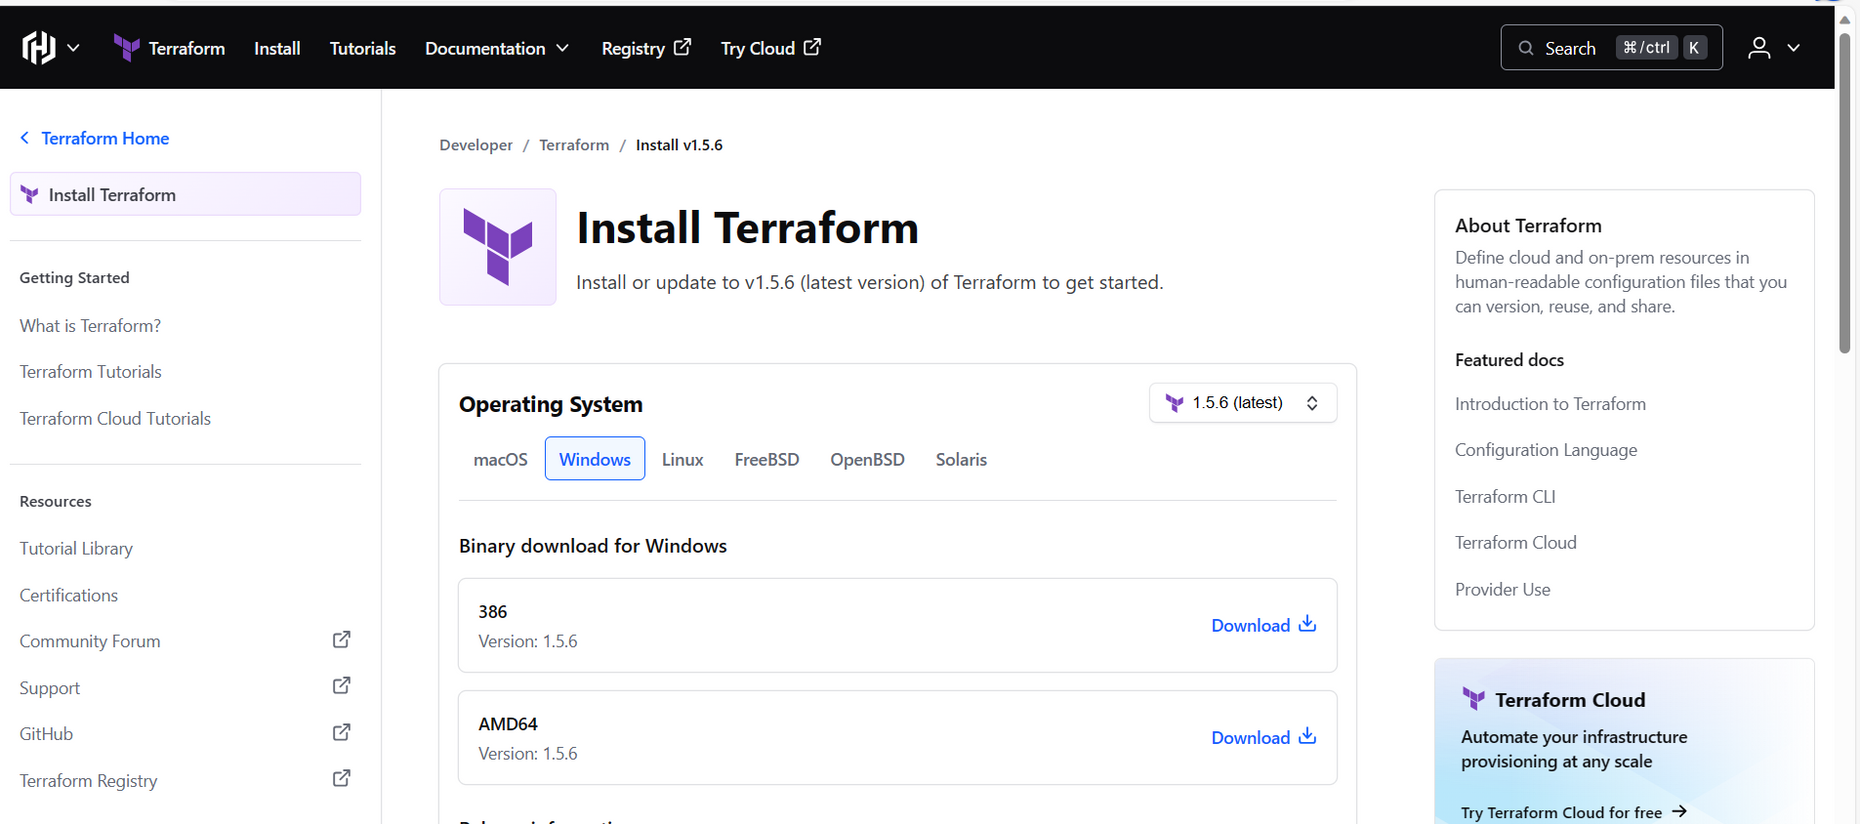This screenshot has width=1860, height=824.
Task: Click the search magnifier icon
Action: click(1526, 48)
